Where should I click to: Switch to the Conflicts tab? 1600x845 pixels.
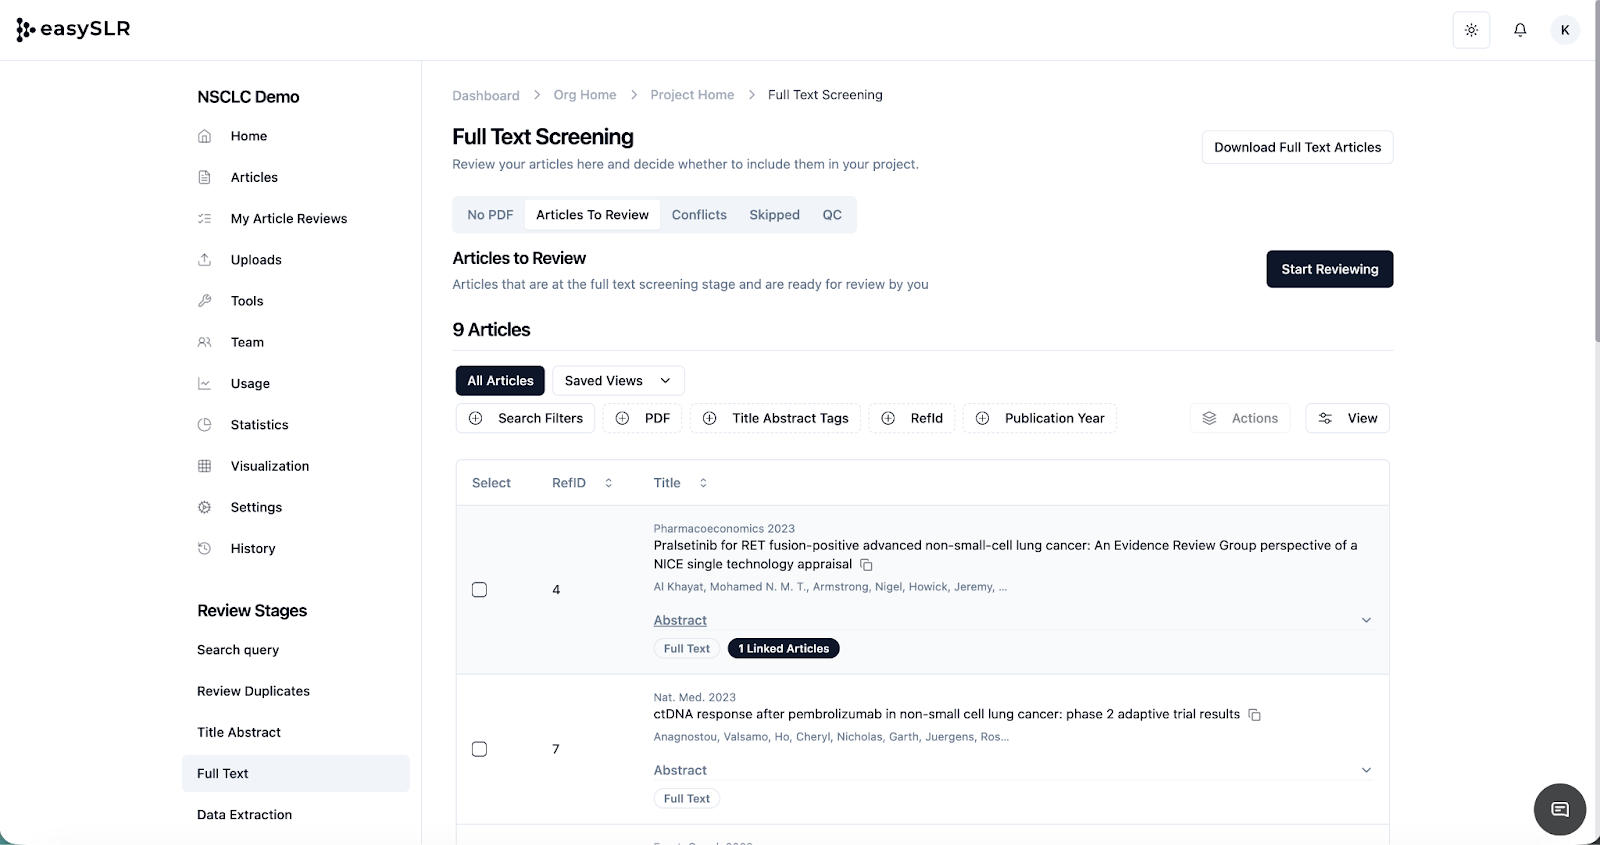click(x=699, y=215)
